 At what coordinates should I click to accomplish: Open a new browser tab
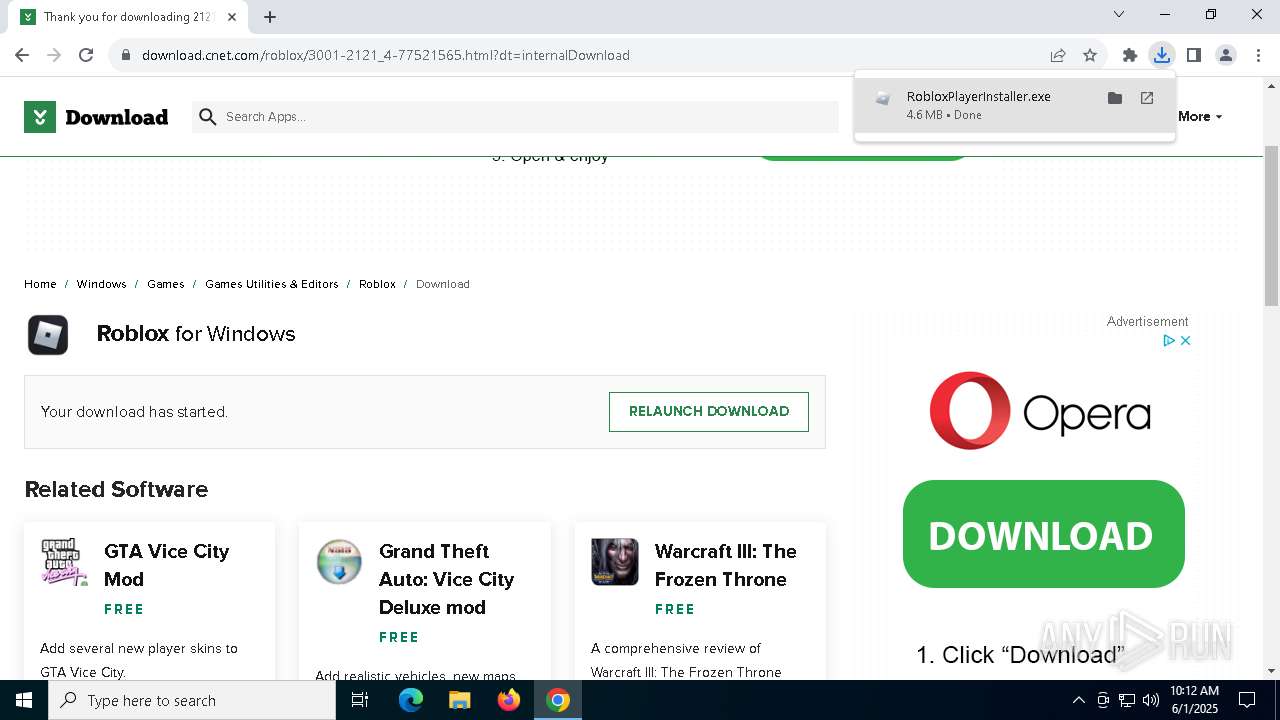tap(270, 17)
